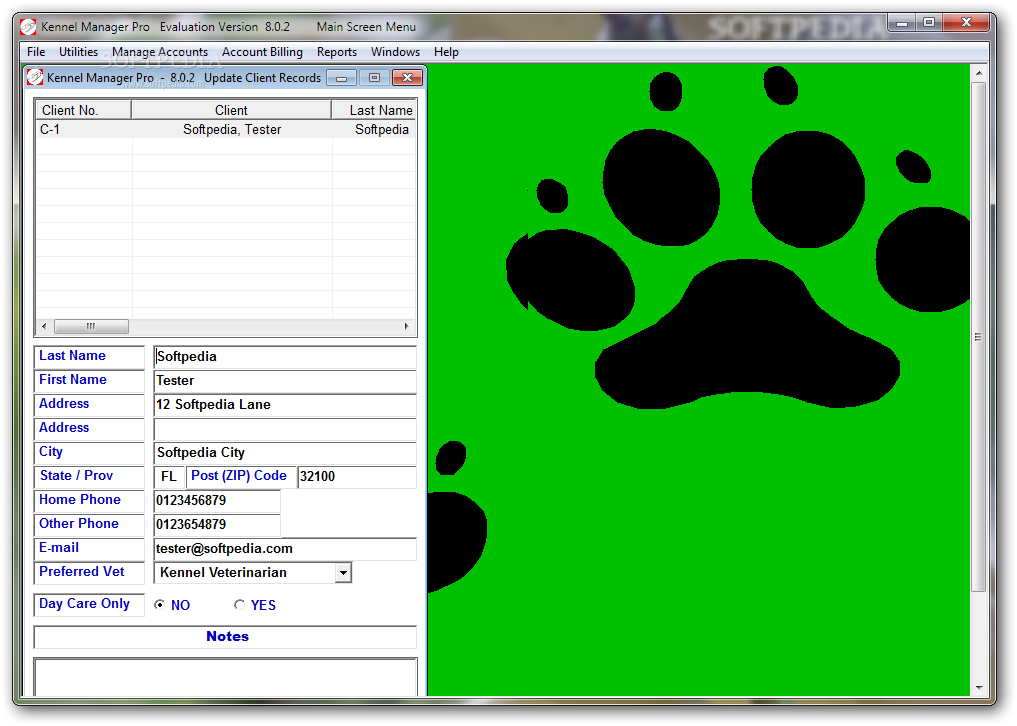Open the Reports menu

pyautogui.click(x=337, y=52)
